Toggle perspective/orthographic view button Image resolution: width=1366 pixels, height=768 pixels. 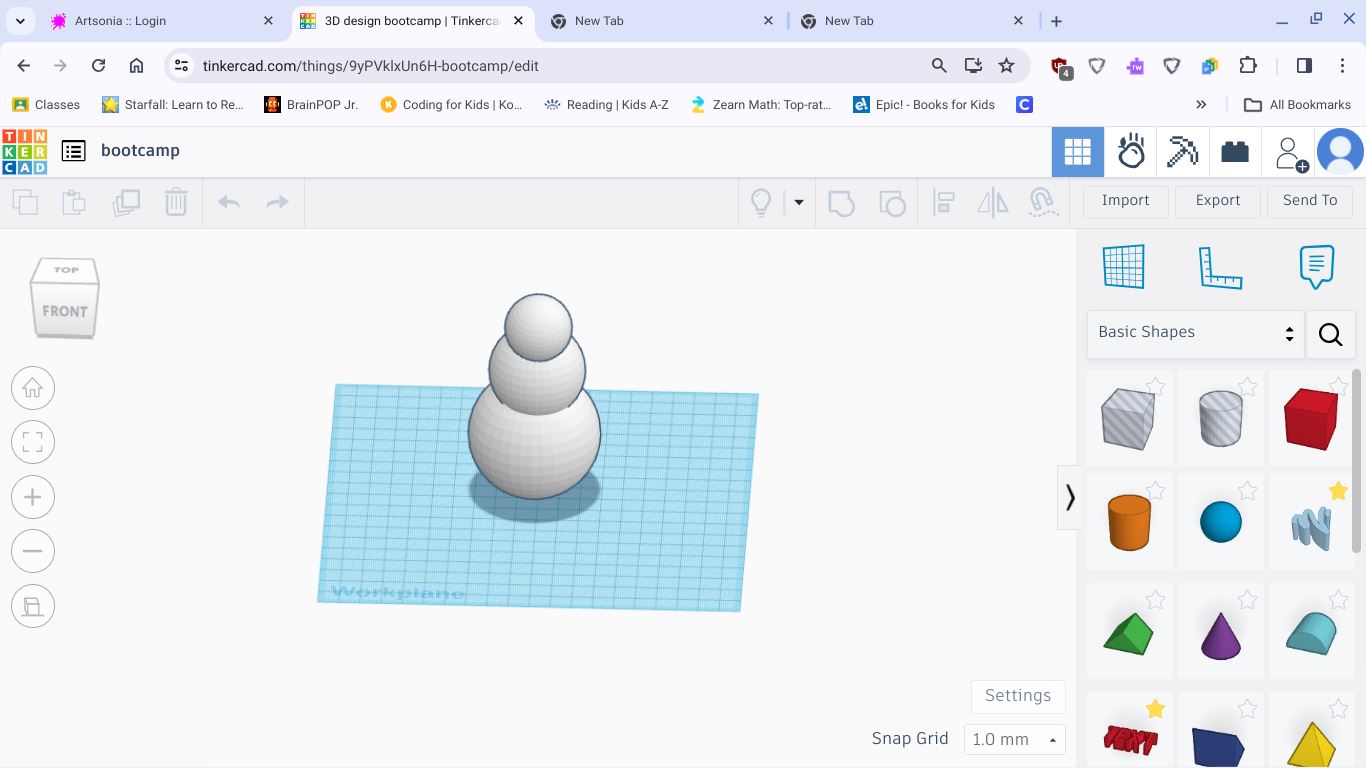tap(33, 606)
